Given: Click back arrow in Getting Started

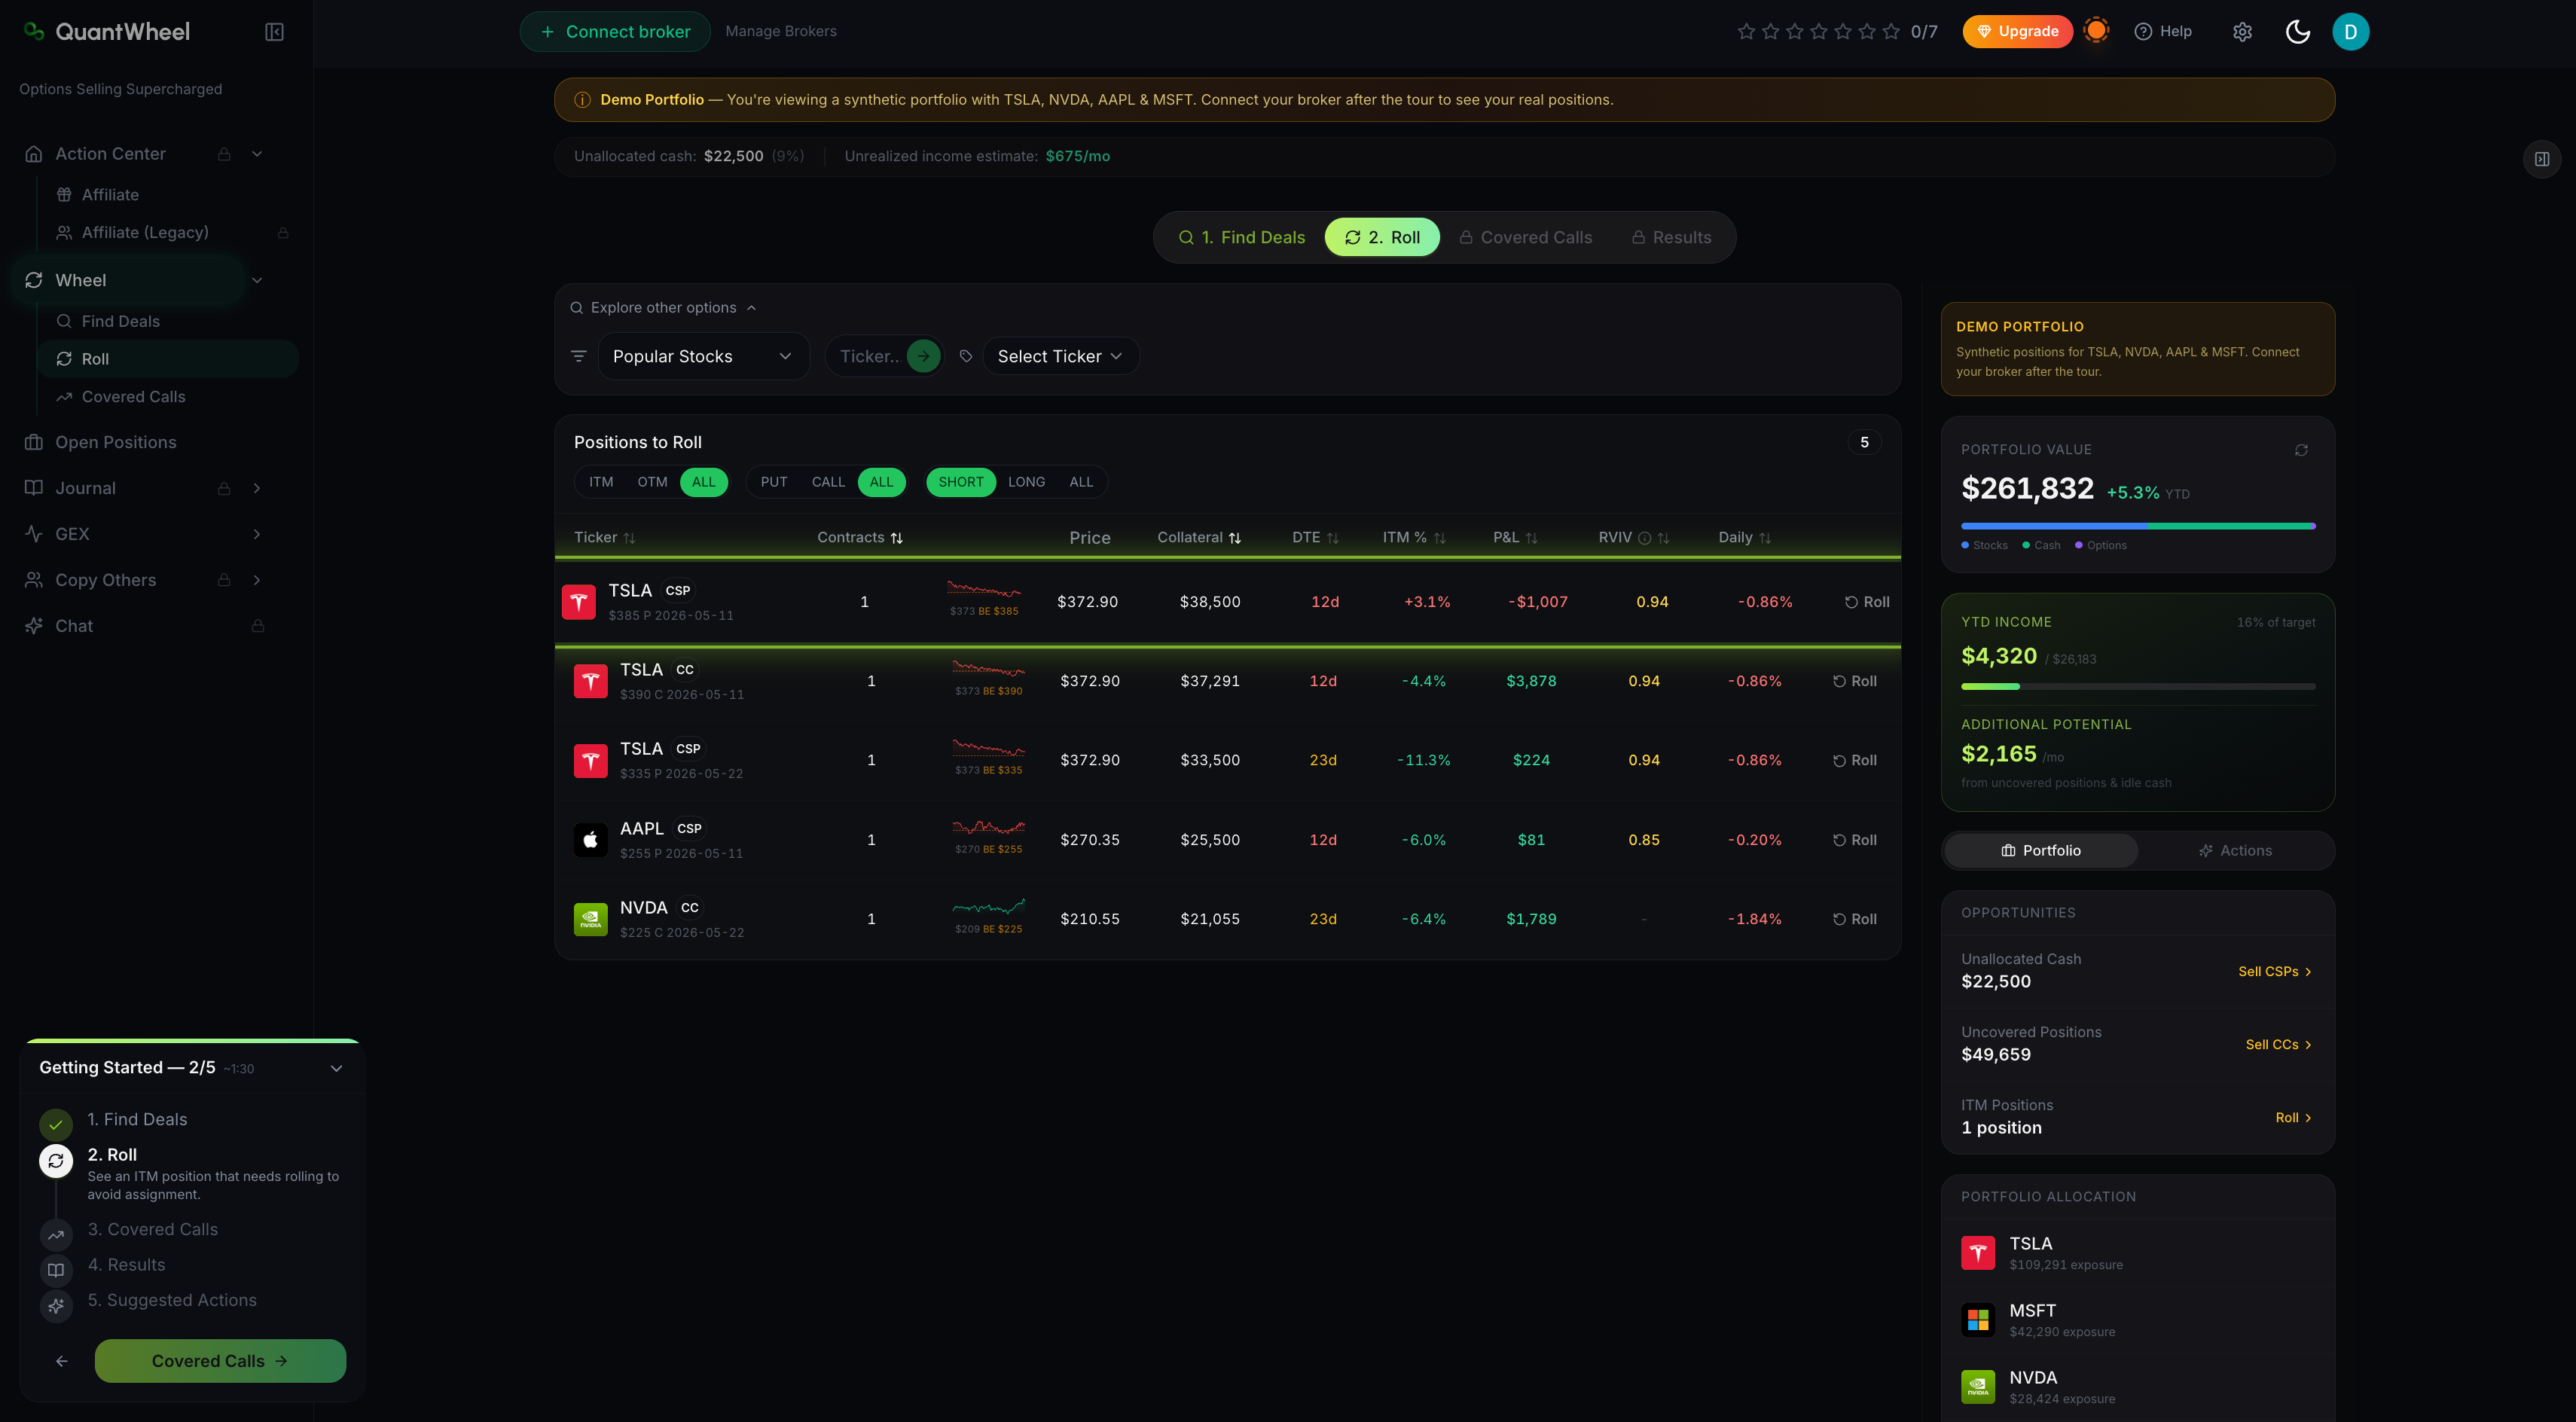Looking at the screenshot, I should click(62, 1361).
